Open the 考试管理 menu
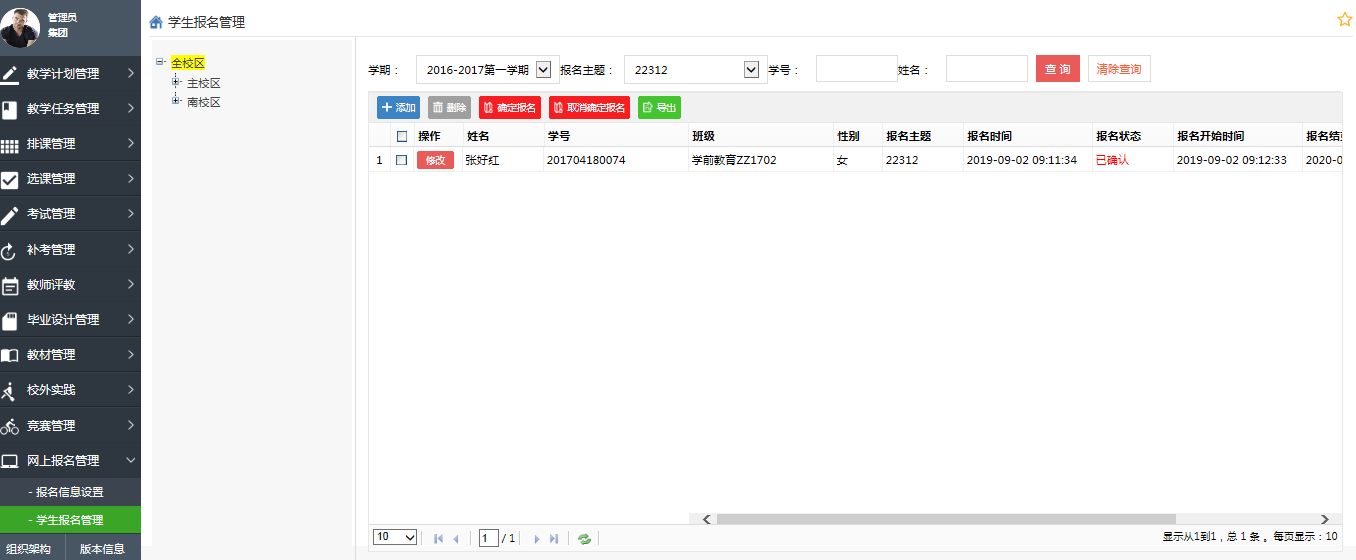 pos(70,214)
